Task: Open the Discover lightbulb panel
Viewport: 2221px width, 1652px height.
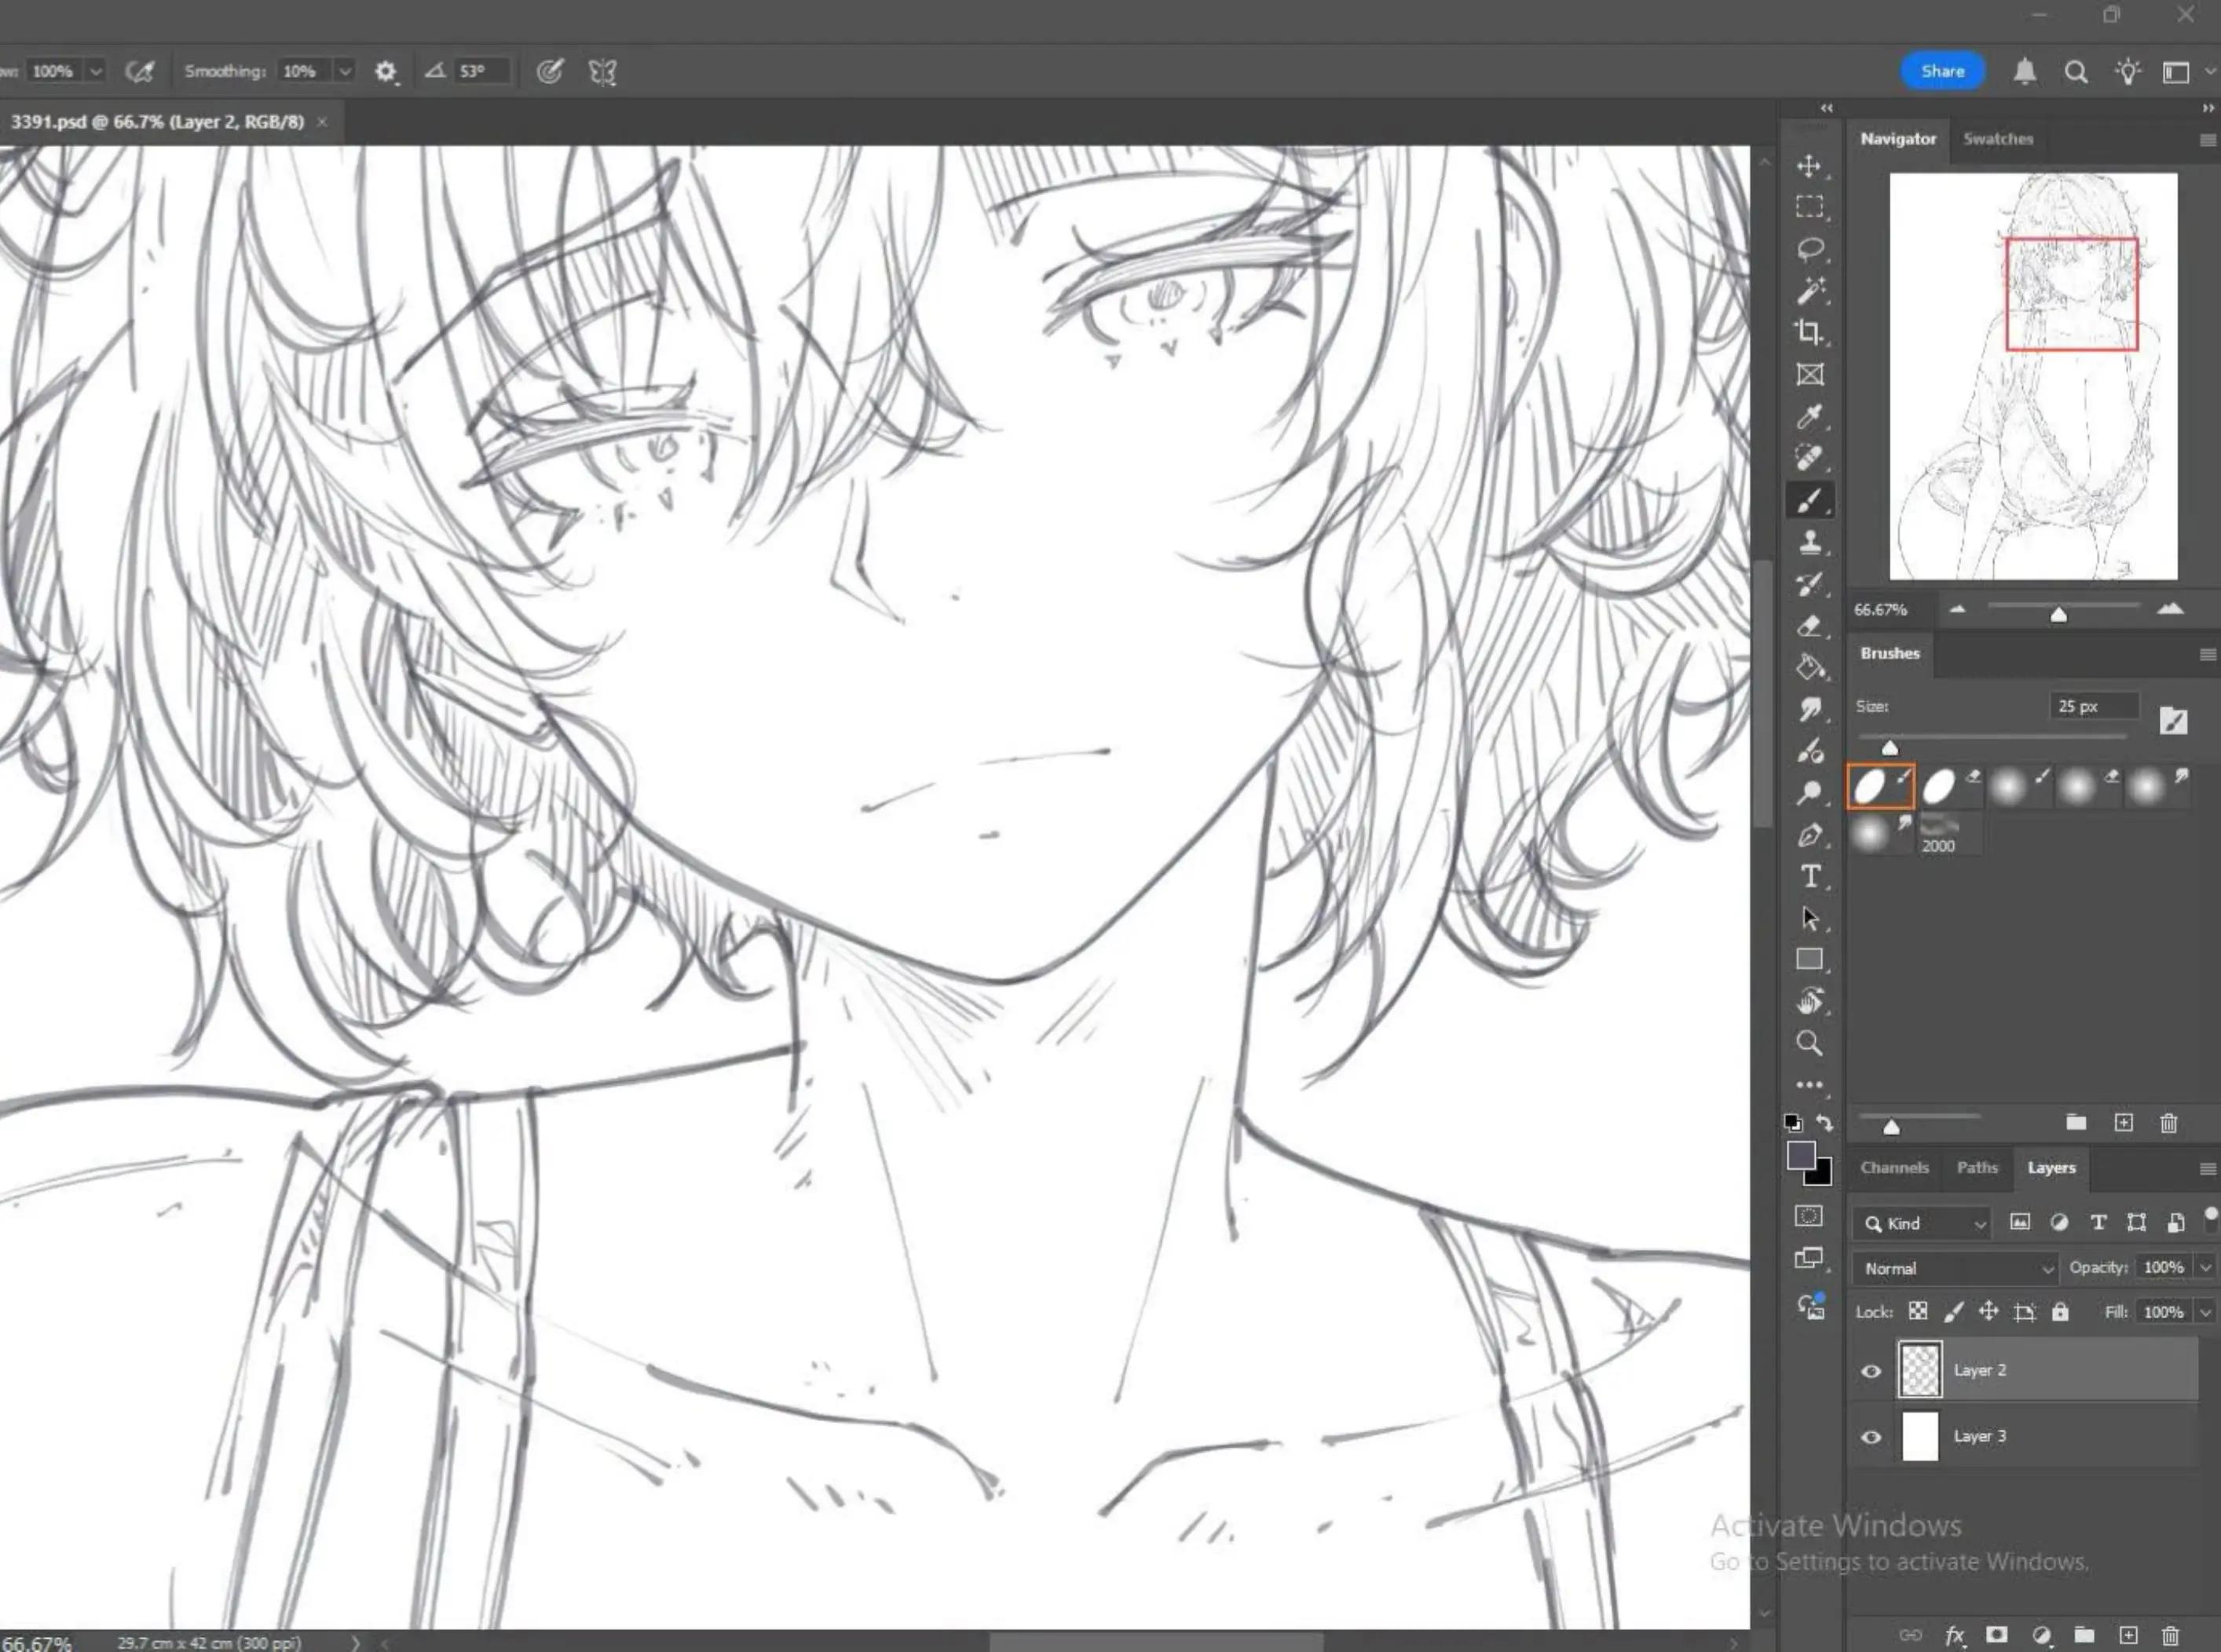Action: (x=2128, y=71)
